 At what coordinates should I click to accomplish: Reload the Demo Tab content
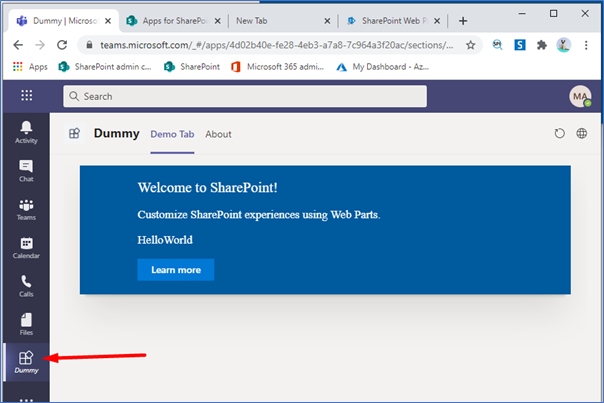(559, 133)
